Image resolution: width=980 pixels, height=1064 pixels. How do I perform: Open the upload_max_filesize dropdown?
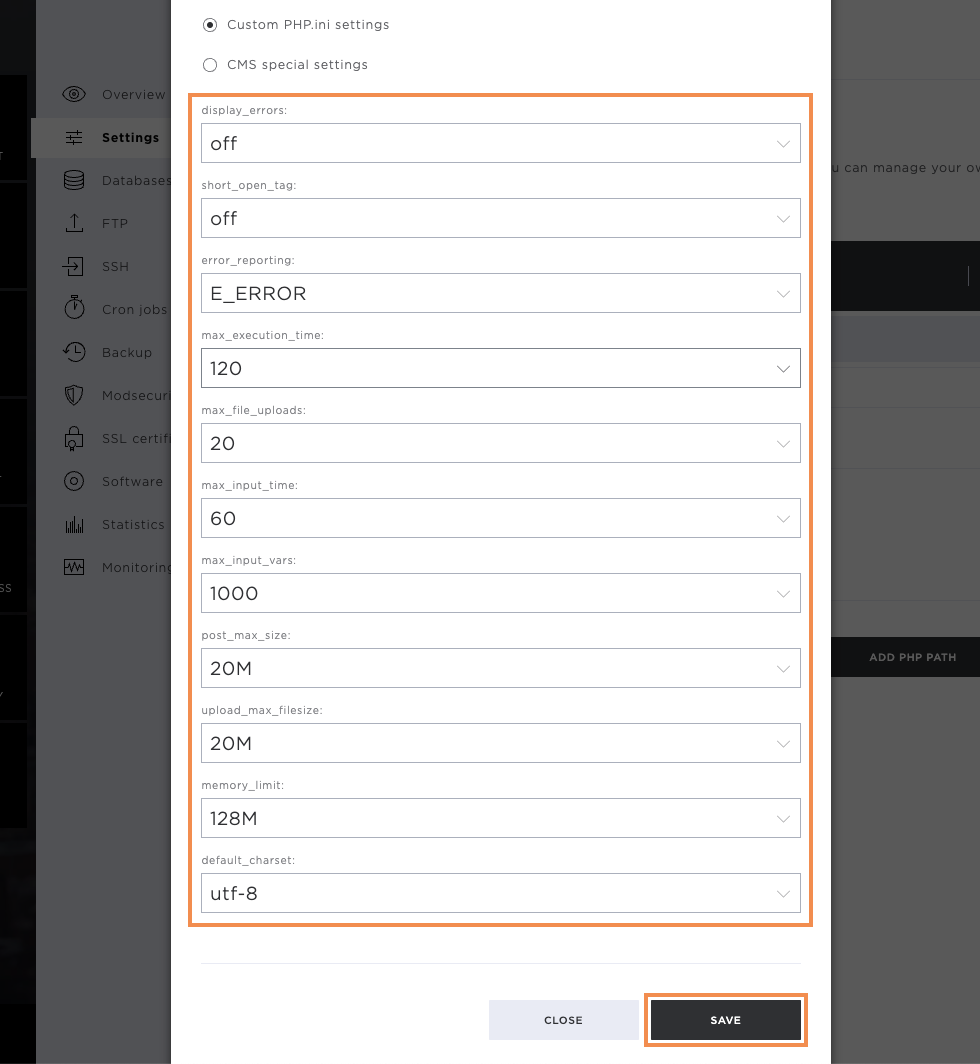(x=501, y=743)
